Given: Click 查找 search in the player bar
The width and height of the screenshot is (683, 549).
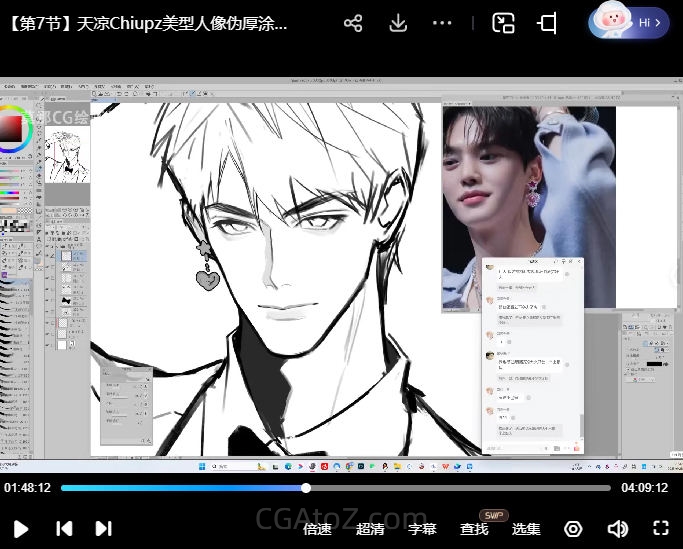Looking at the screenshot, I should coord(474,529).
